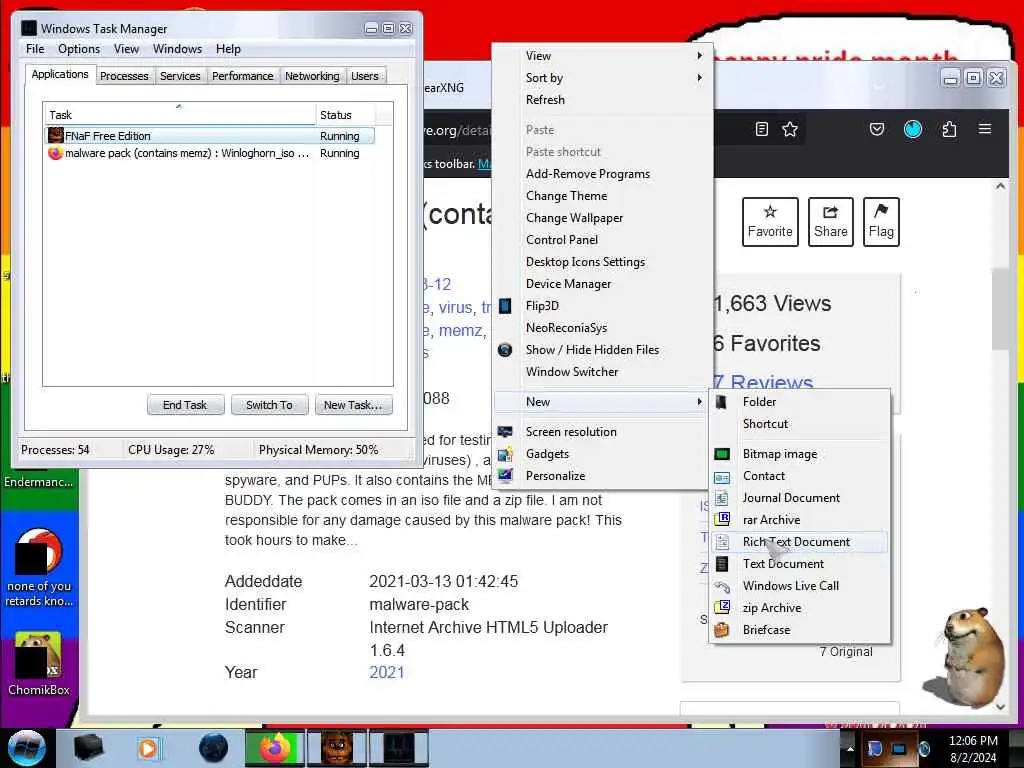
Task: Click the FNaF Freddy taskbar icon
Action: 336,748
